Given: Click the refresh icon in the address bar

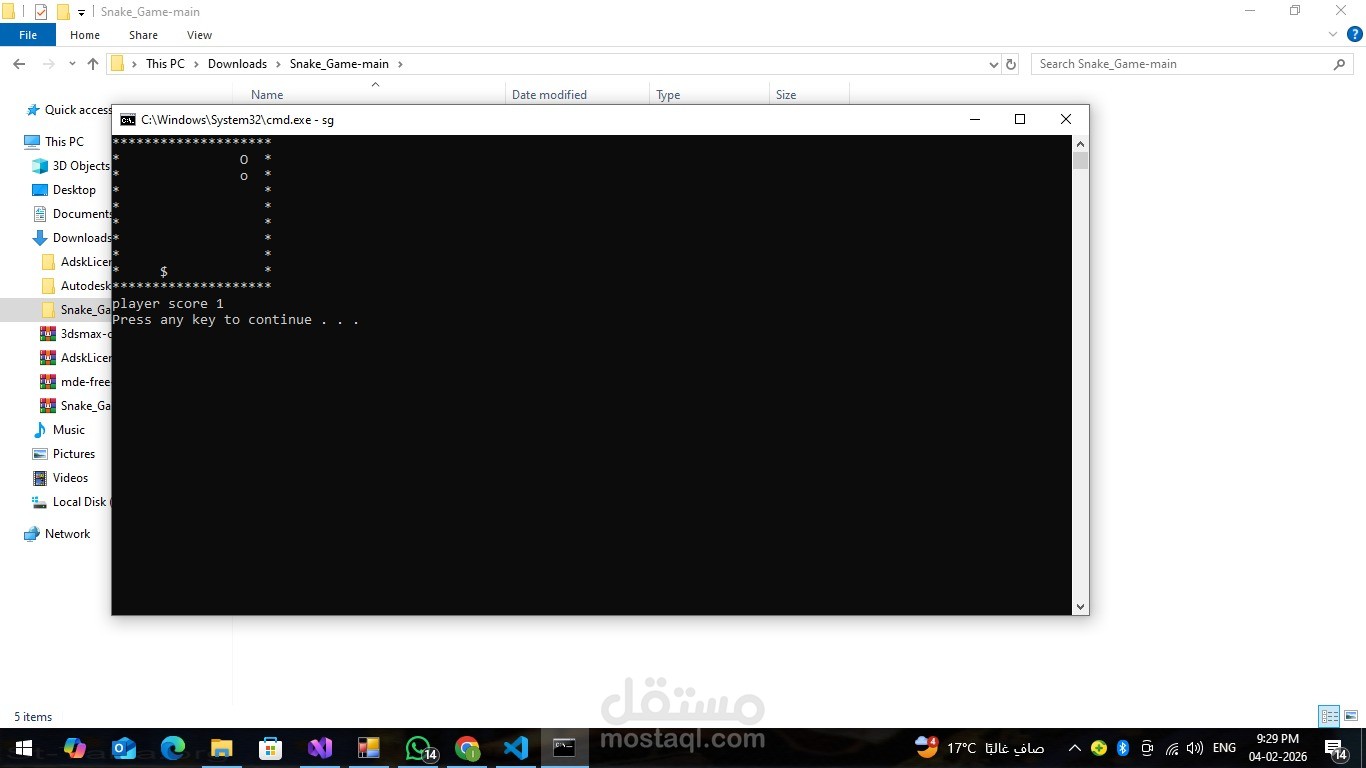Looking at the screenshot, I should [1010, 63].
